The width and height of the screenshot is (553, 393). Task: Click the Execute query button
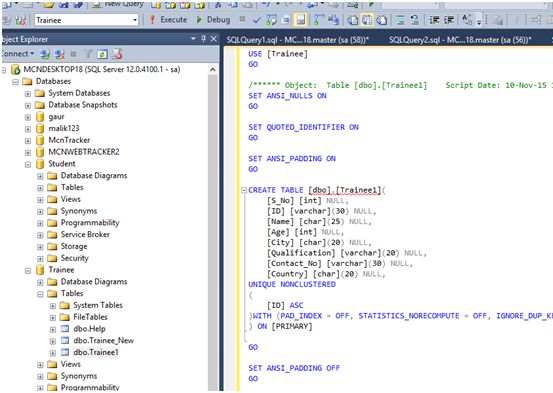(x=168, y=20)
